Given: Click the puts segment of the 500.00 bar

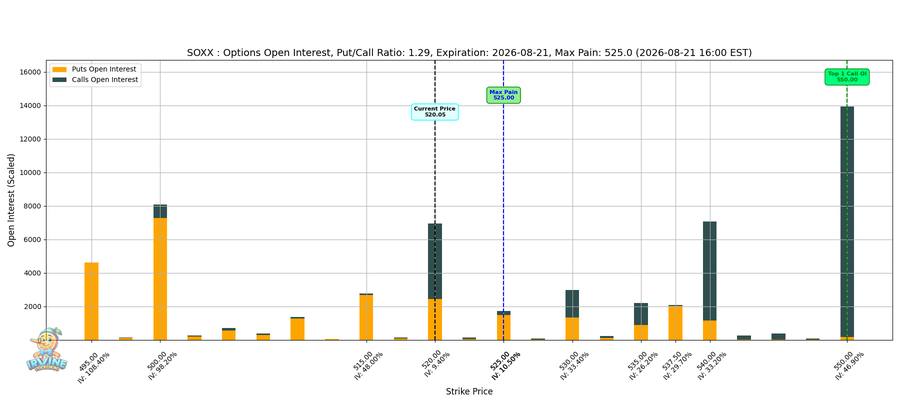Looking at the screenshot, I should point(160,279).
